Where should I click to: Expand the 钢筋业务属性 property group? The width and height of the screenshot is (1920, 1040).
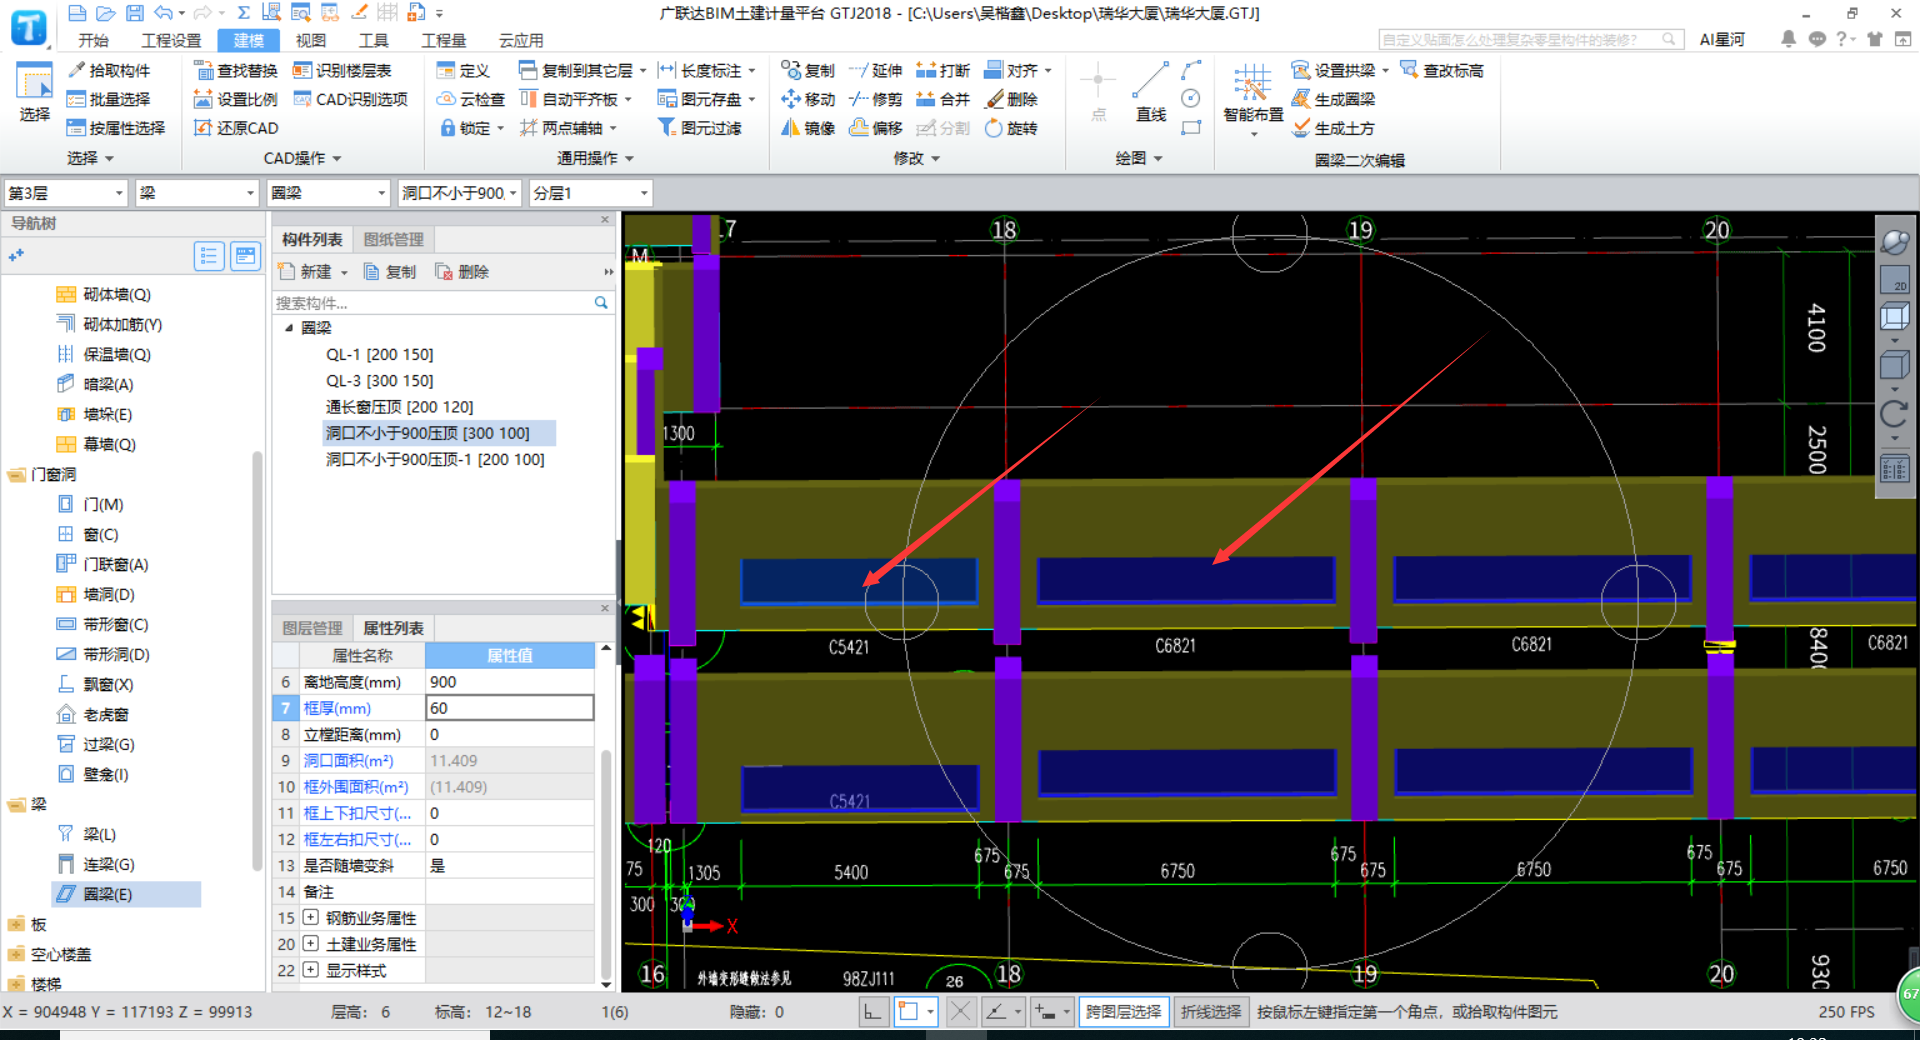(x=311, y=917)
